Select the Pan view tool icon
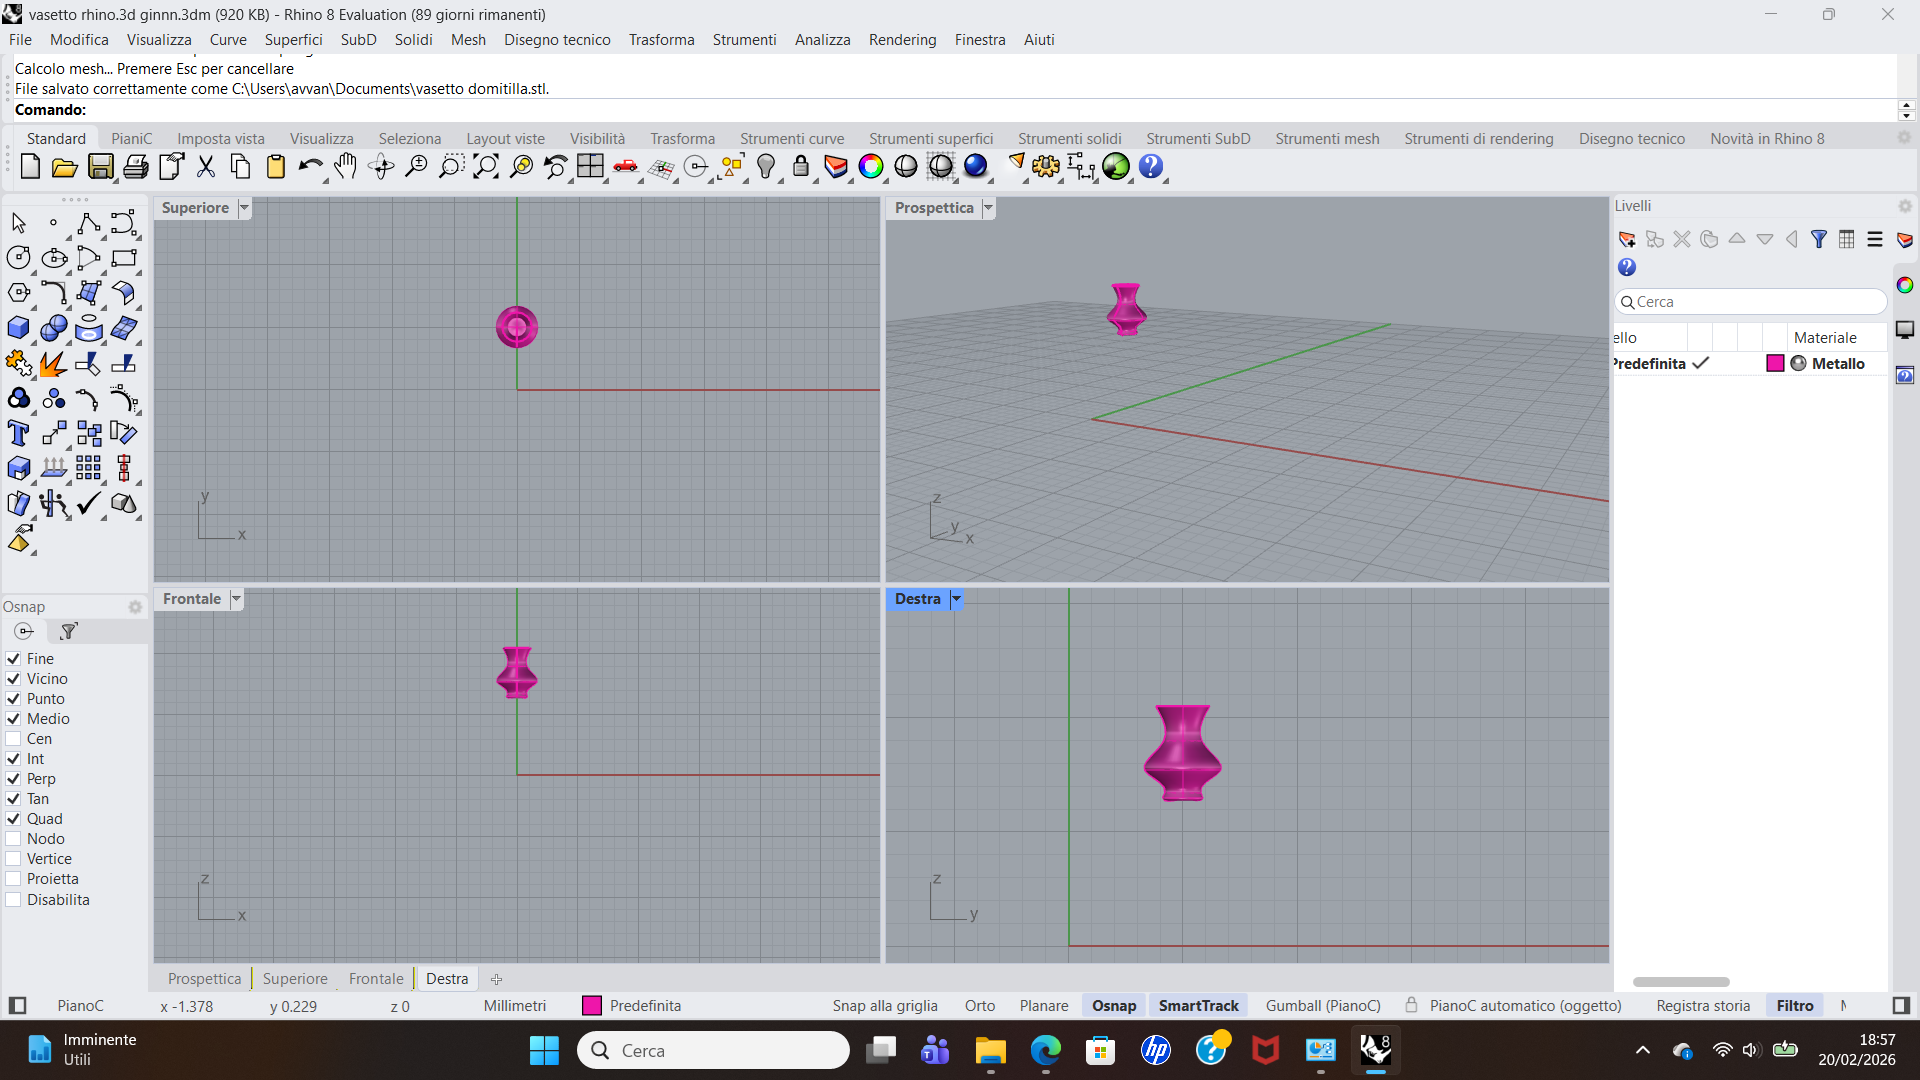1920x1080 pixels. point(345,167)
